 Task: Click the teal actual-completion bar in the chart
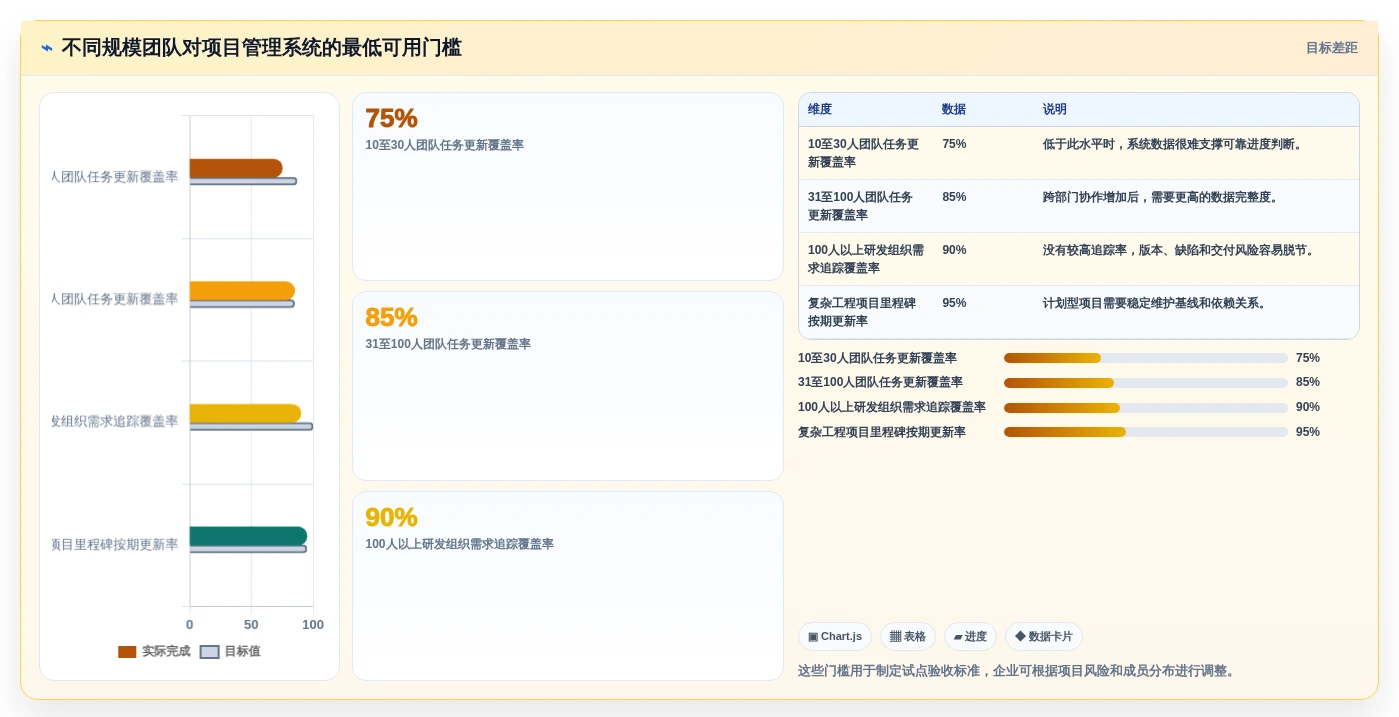[x=248, y=536]
